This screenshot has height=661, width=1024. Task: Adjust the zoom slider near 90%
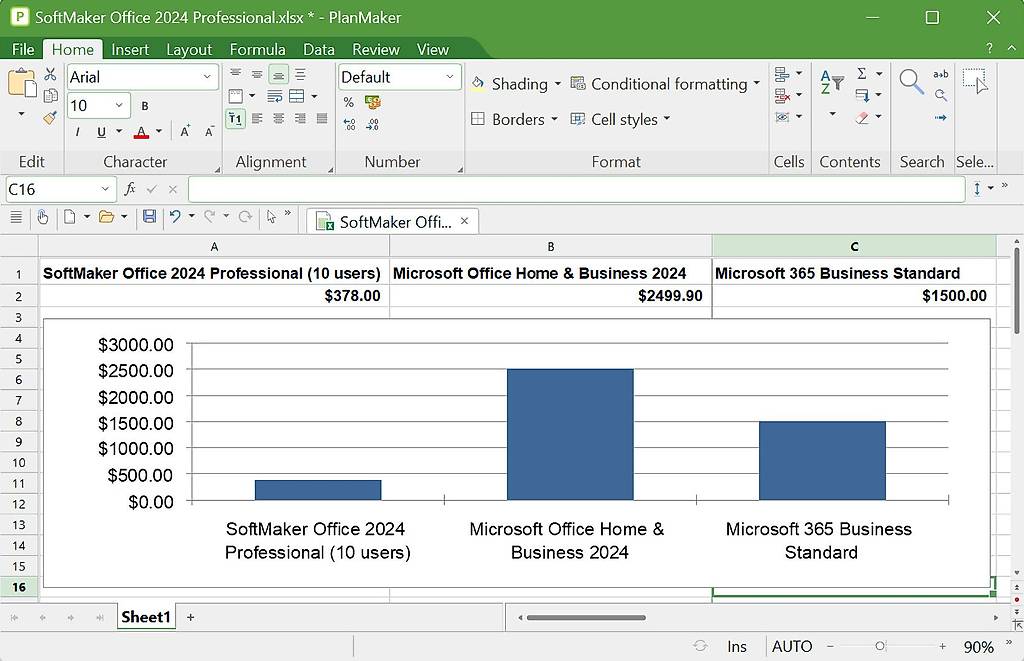tap(880, 646)
